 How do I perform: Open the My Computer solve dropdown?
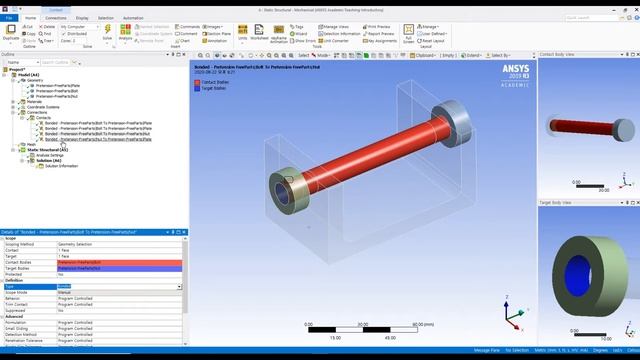[x=80, y=27]
